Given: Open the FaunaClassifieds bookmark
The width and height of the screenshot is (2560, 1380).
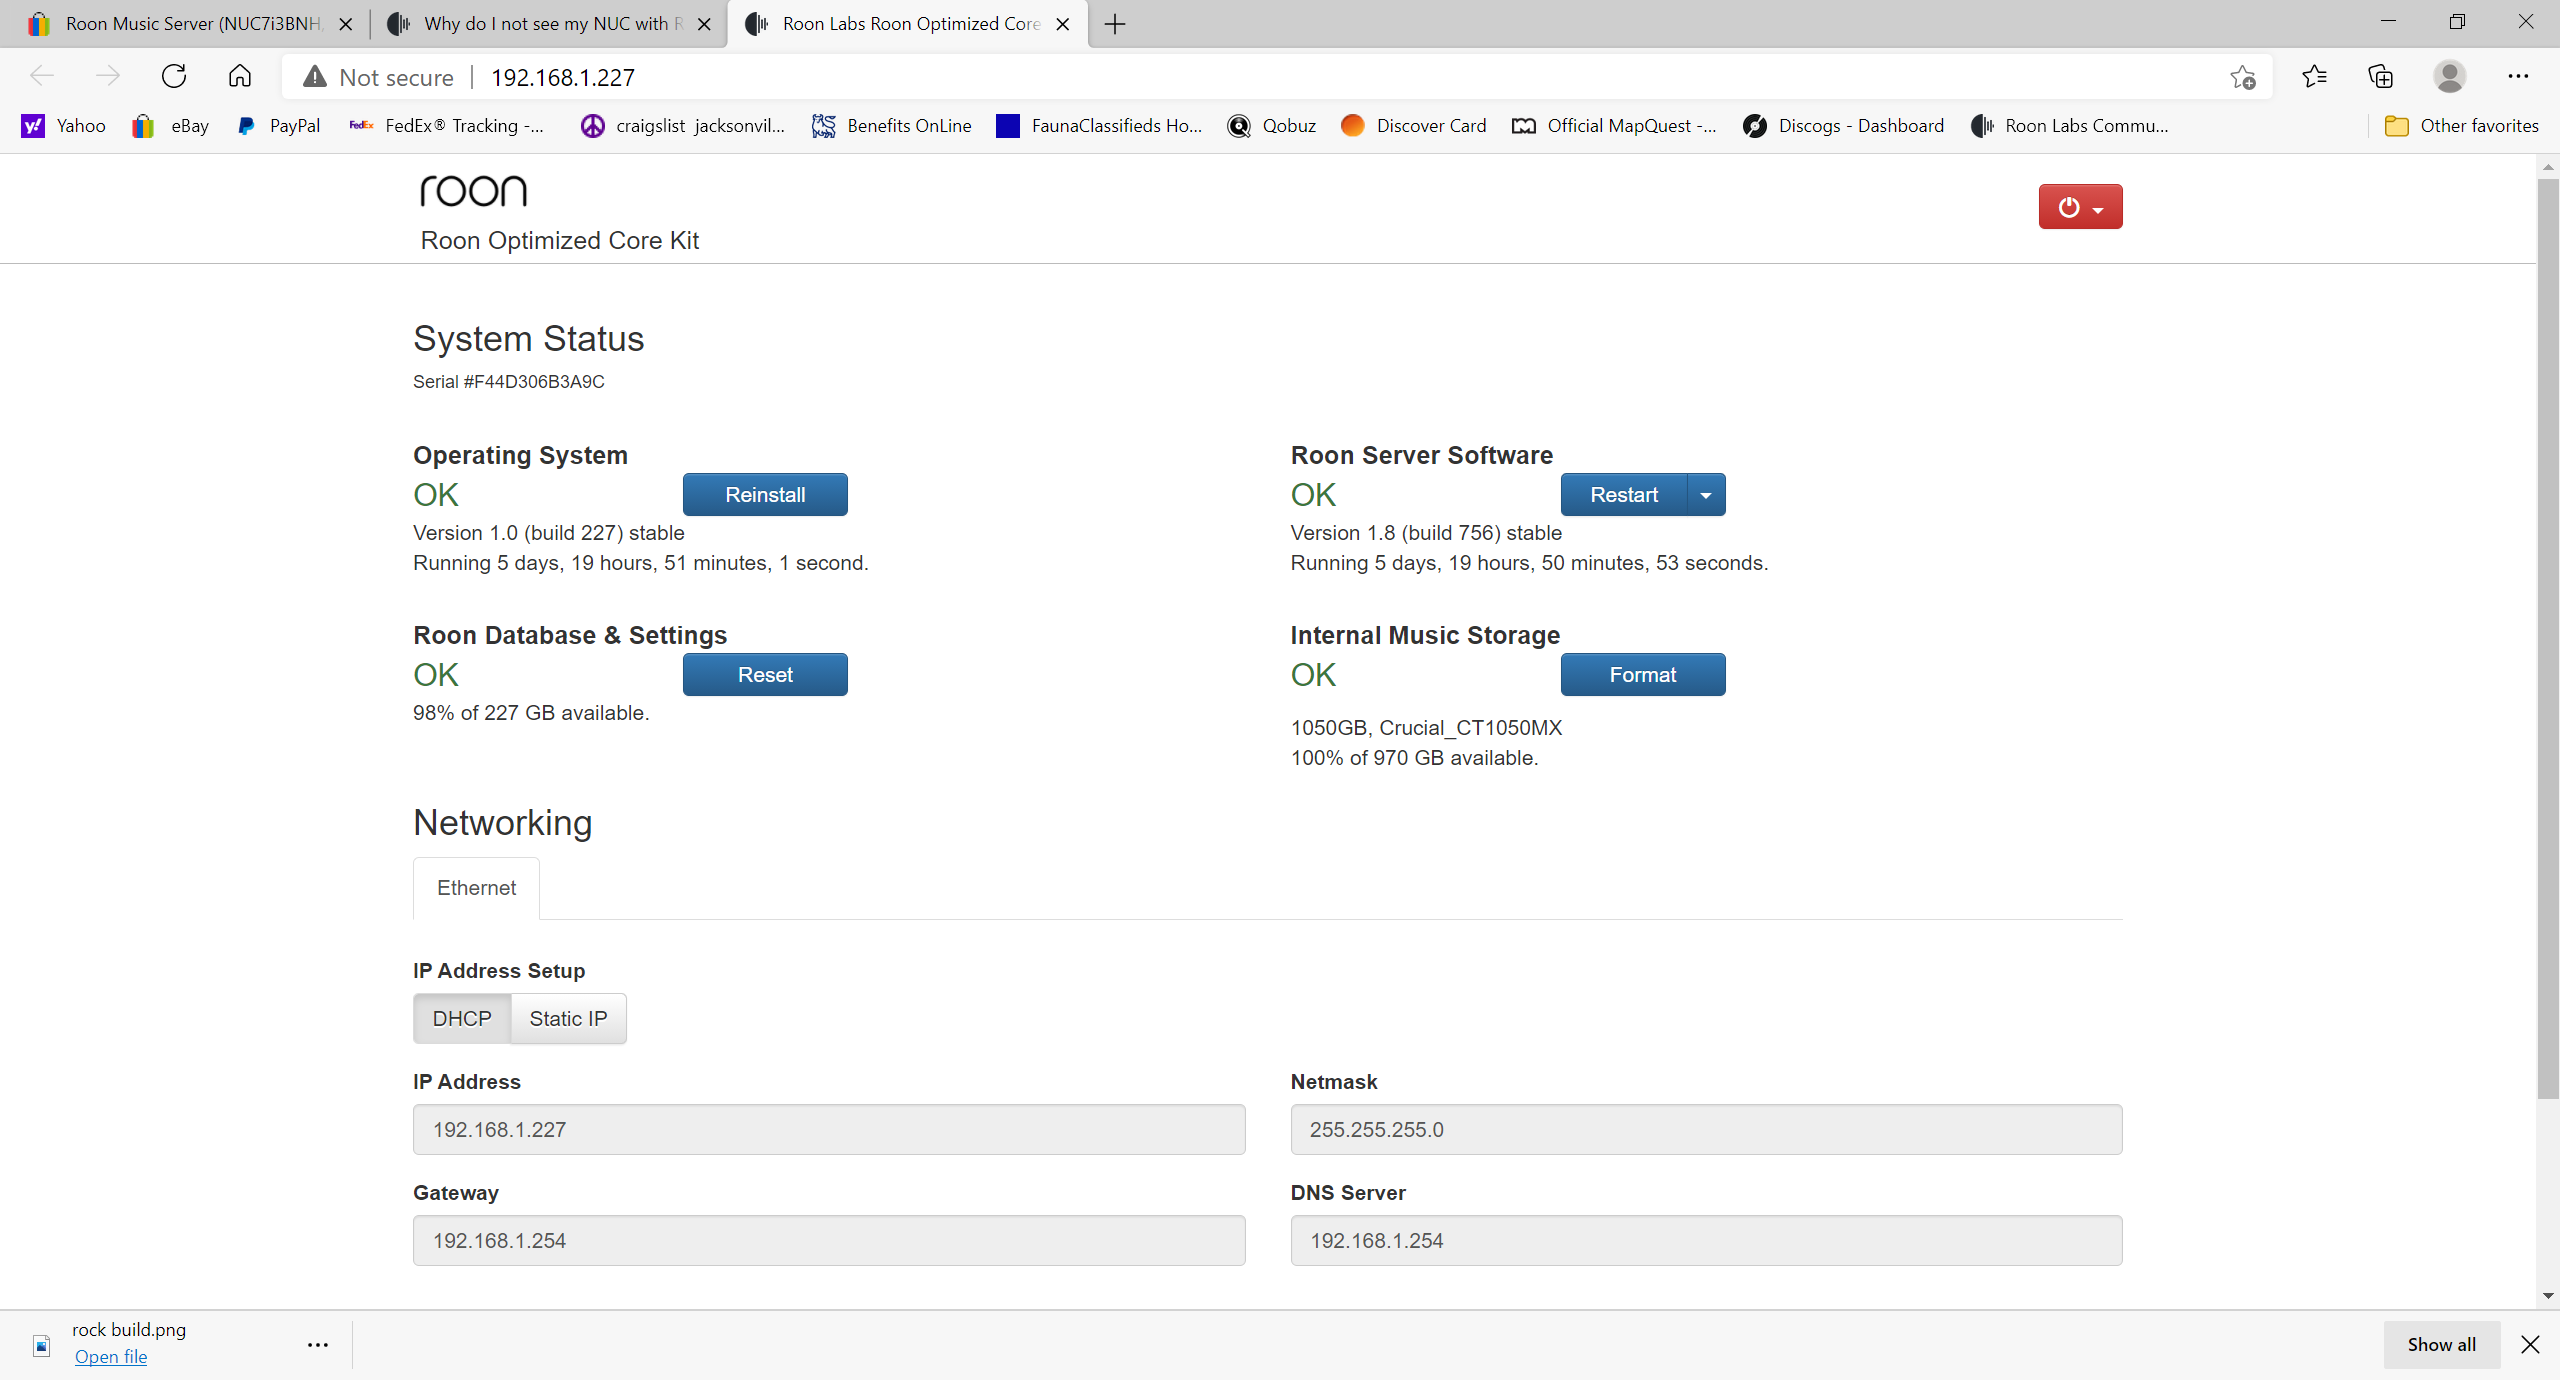Looking at the screenshot, I should [1099, 126].
